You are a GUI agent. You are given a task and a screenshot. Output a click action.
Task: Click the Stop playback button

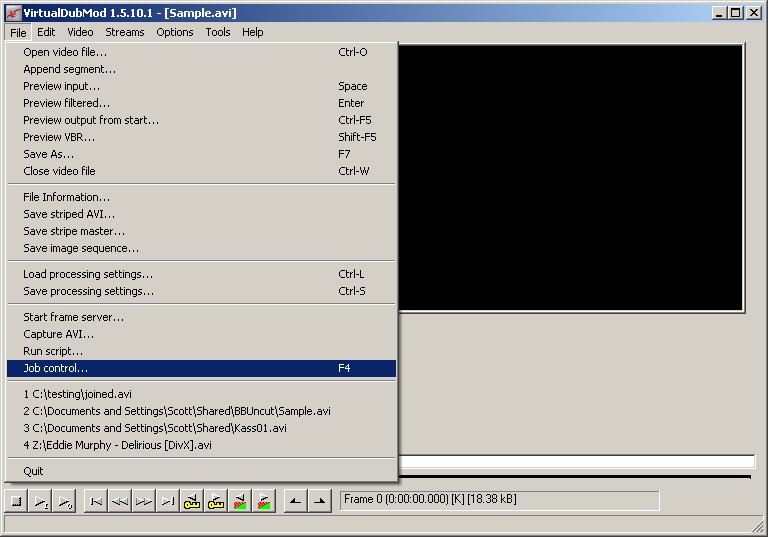click(x=16, y=501)
